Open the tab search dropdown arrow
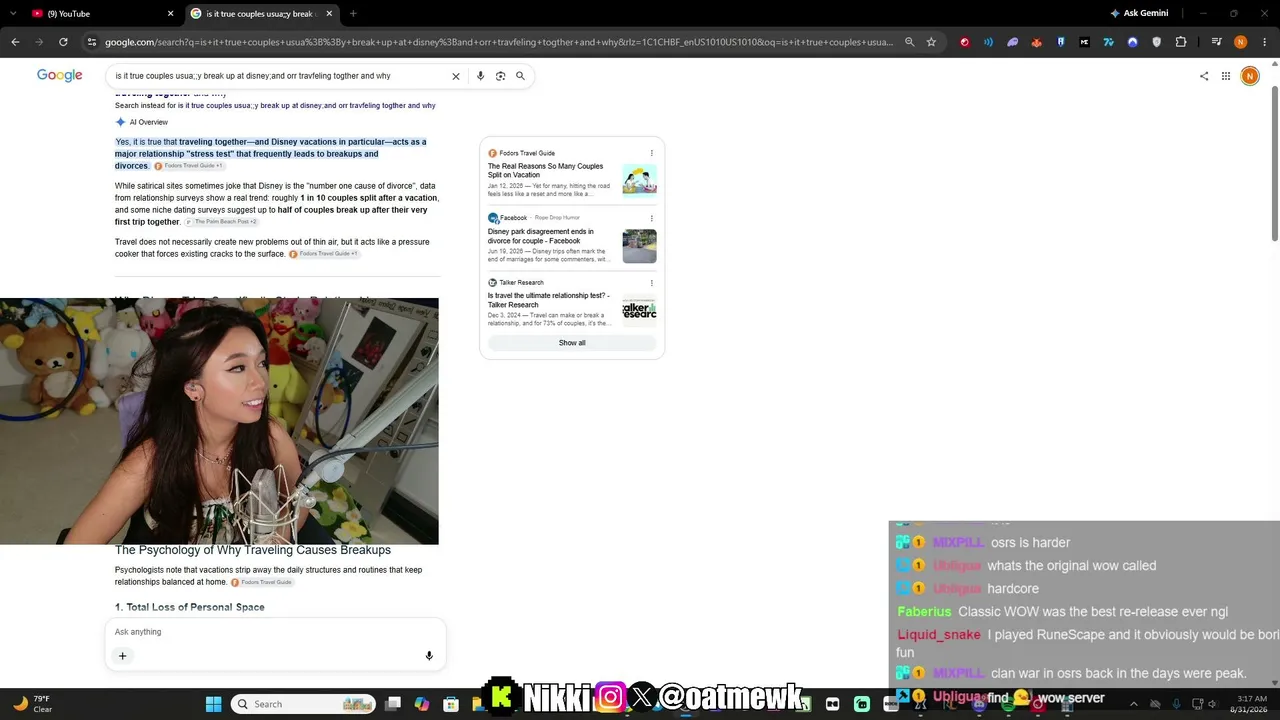The image size is (1280, 720). 14,13
